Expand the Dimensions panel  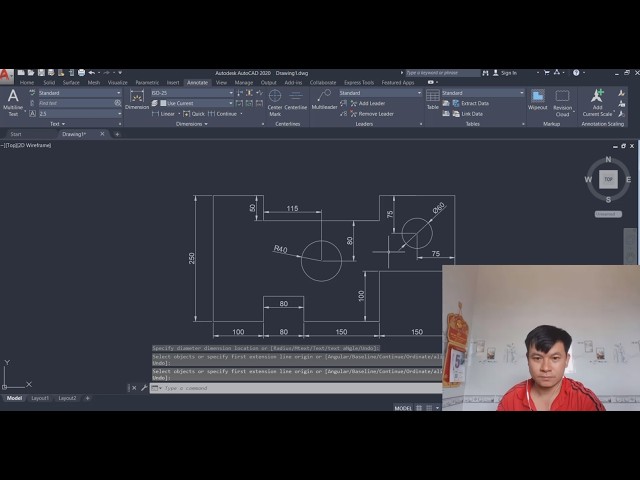tap(192, 124)
